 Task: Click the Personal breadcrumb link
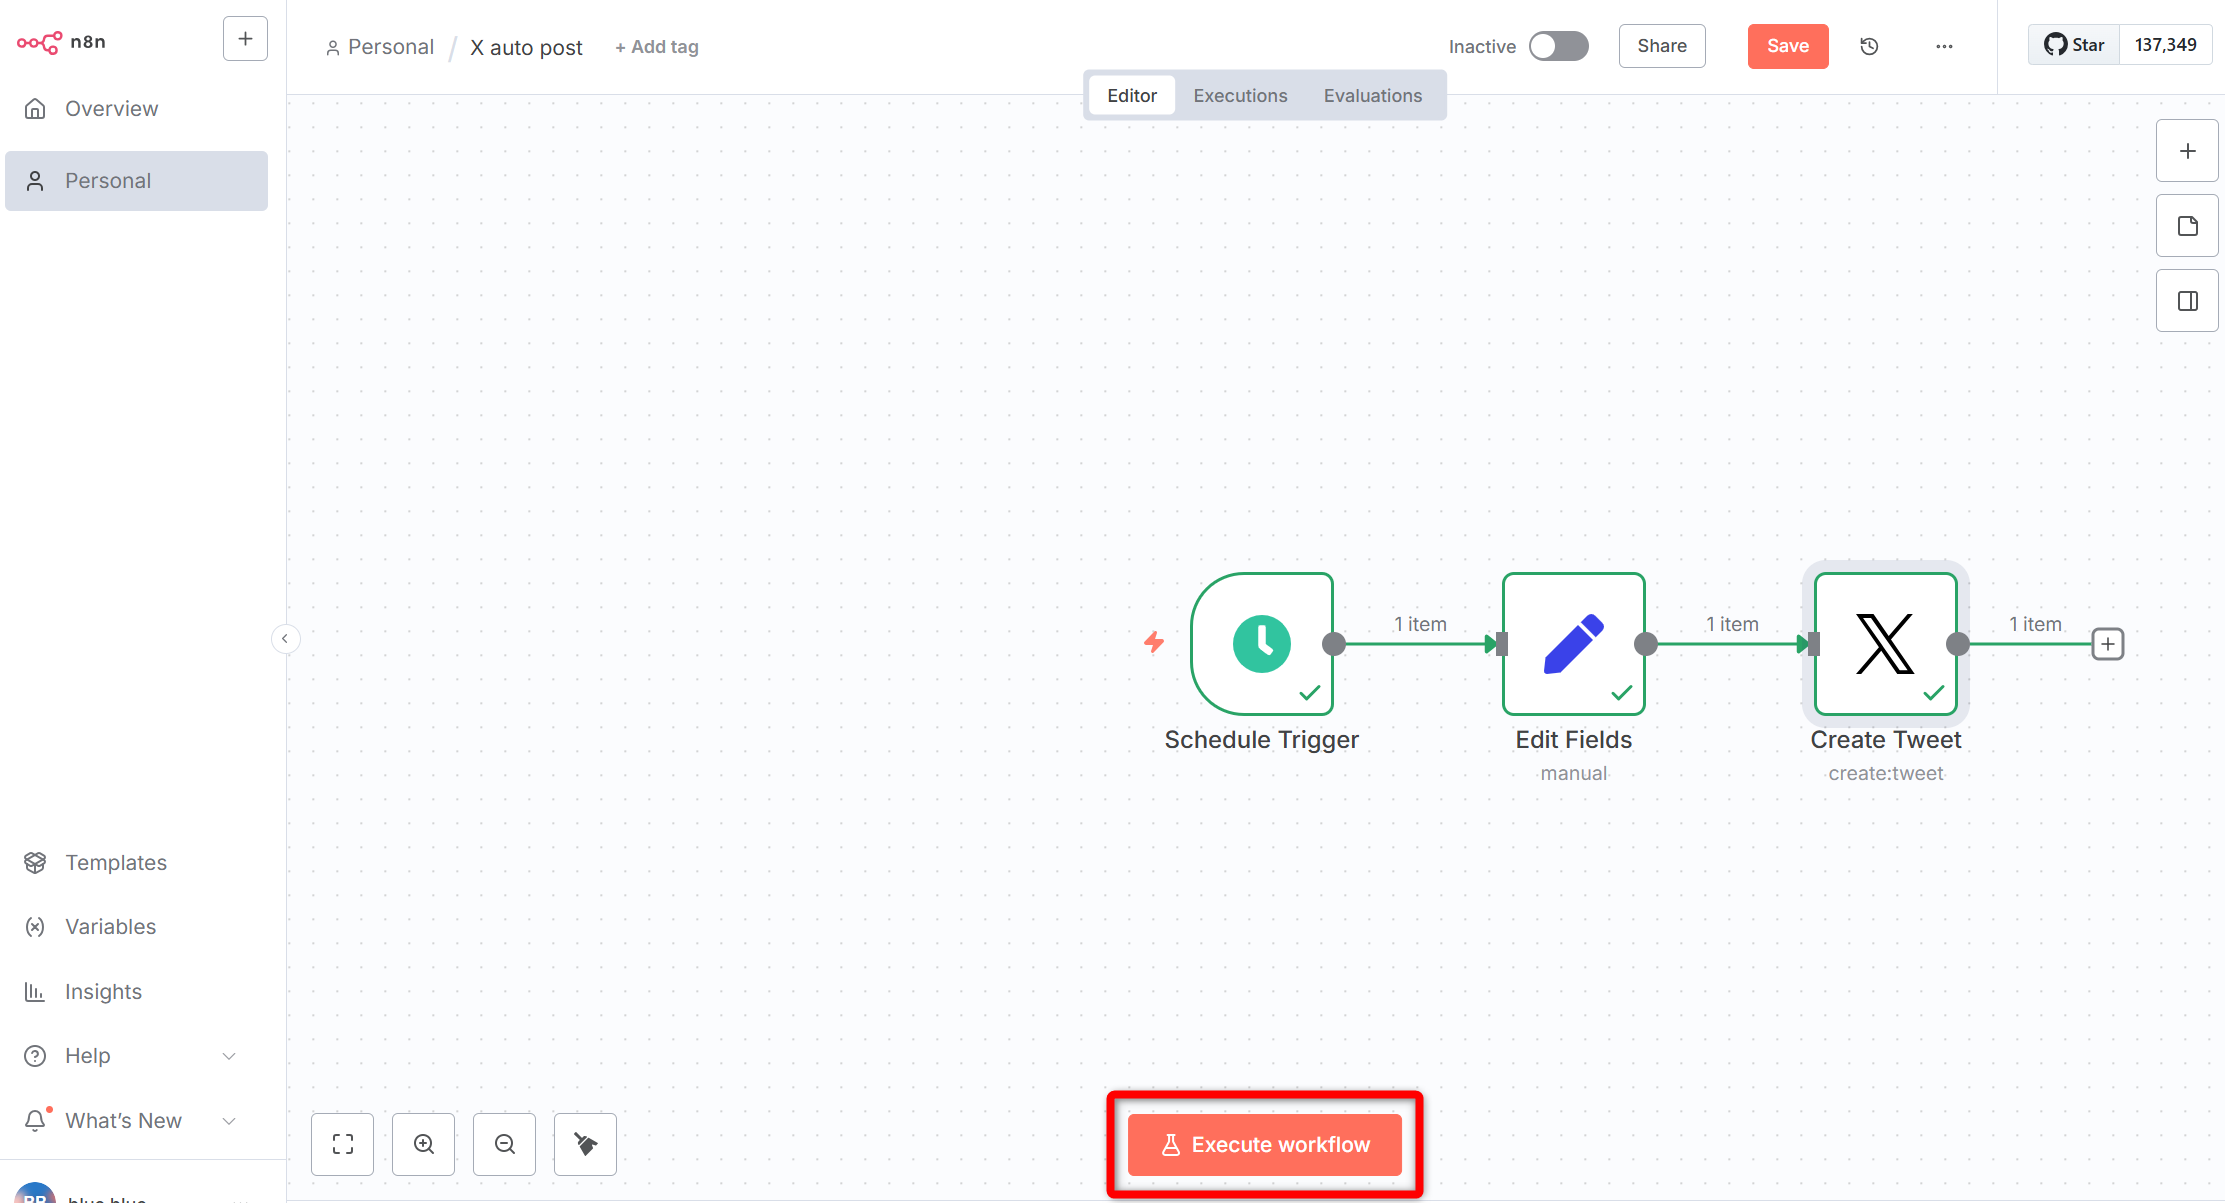click(x=379, y=47)
